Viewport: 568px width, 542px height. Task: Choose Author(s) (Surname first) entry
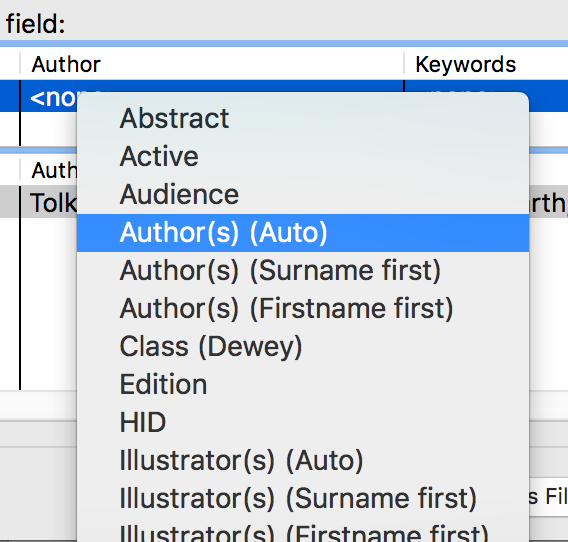click(303, 271)
